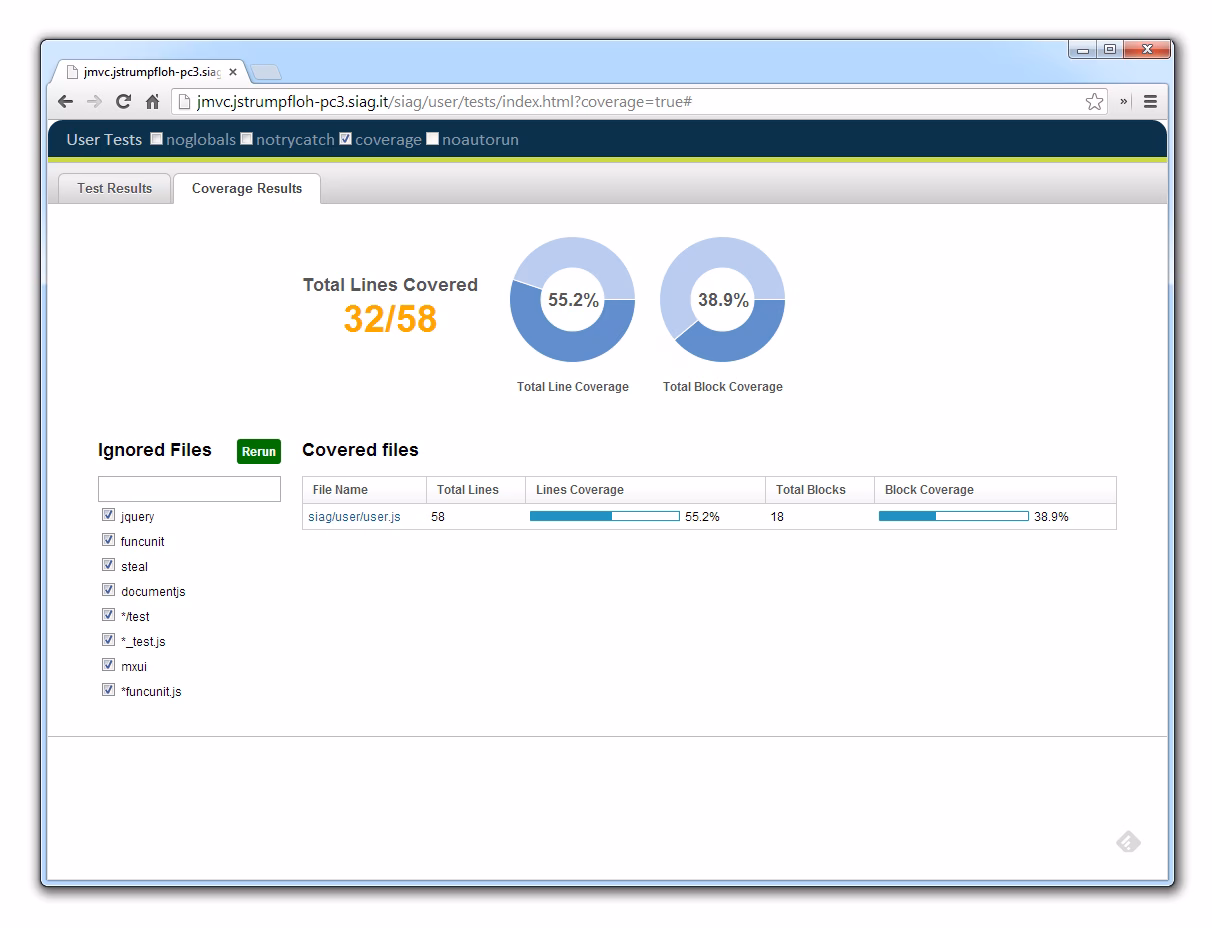Go to the browser home page icon
The height and width of the screenshot is (928, 1212).
pos(152,101)
